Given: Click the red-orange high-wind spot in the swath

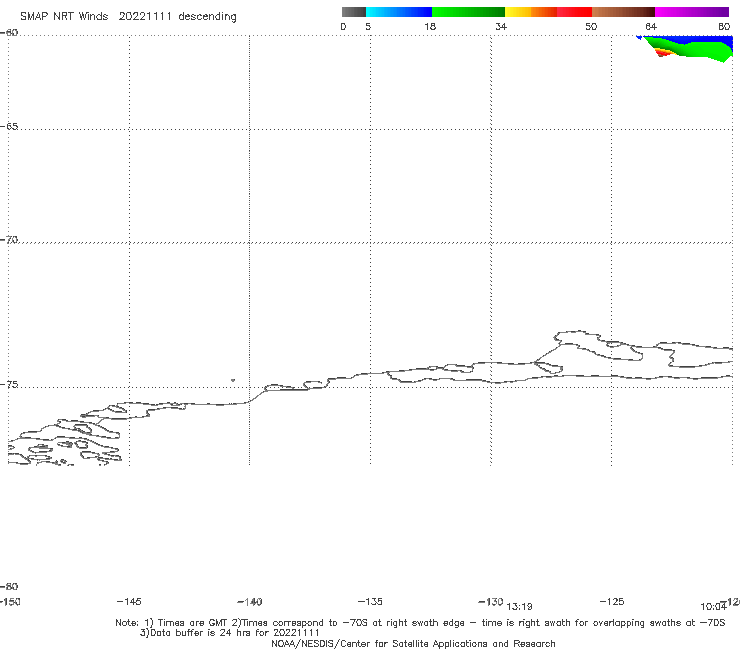Looking at the screenshot, I should tap(662, 53).
